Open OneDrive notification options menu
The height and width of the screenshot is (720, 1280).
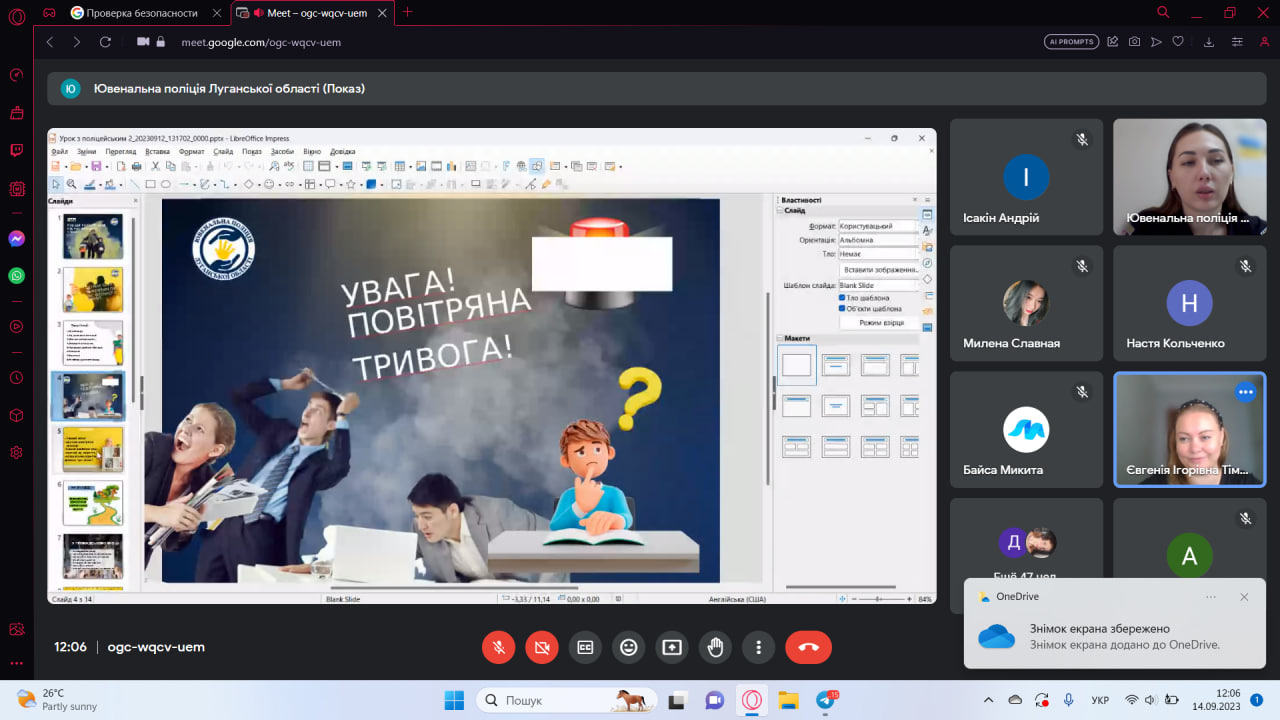(1211, 597)
